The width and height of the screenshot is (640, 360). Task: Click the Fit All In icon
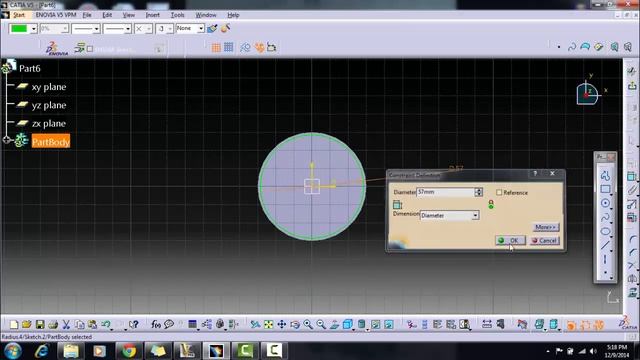[x=268, y=324]
